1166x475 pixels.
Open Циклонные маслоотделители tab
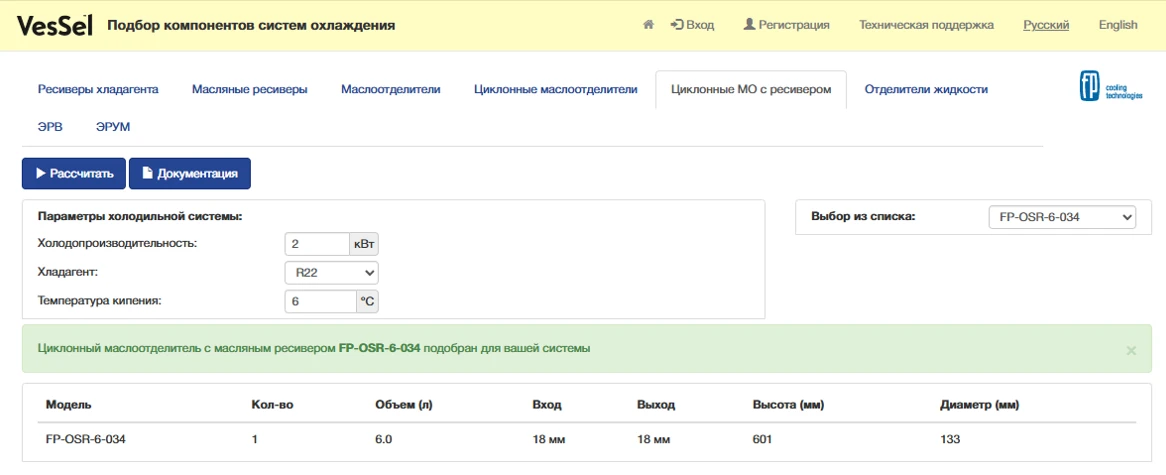555,89
